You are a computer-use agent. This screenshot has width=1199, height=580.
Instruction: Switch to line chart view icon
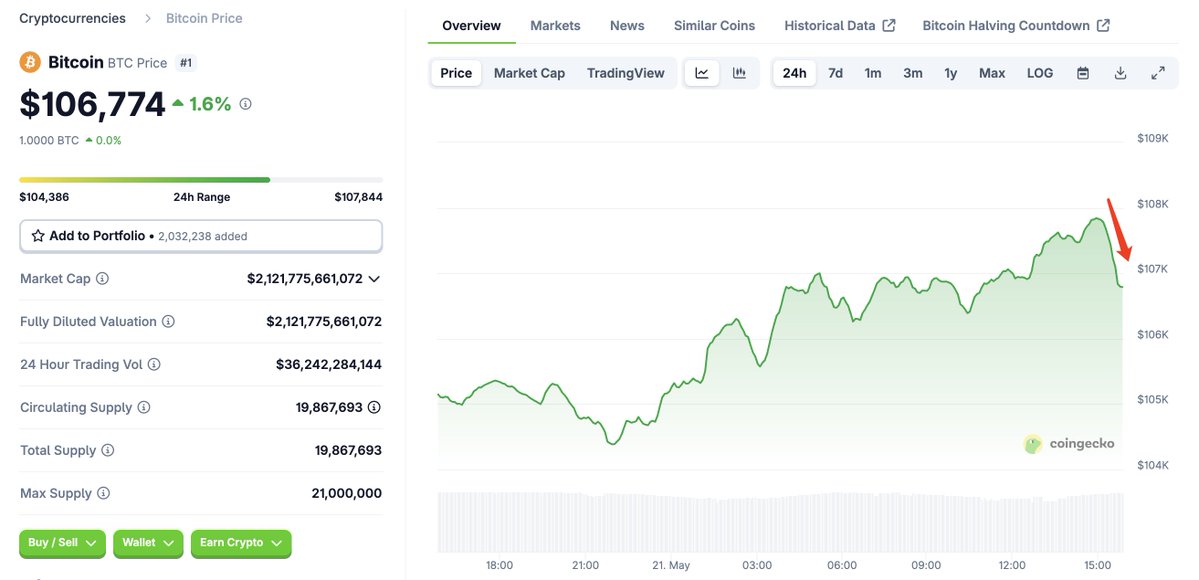point(702,73)
